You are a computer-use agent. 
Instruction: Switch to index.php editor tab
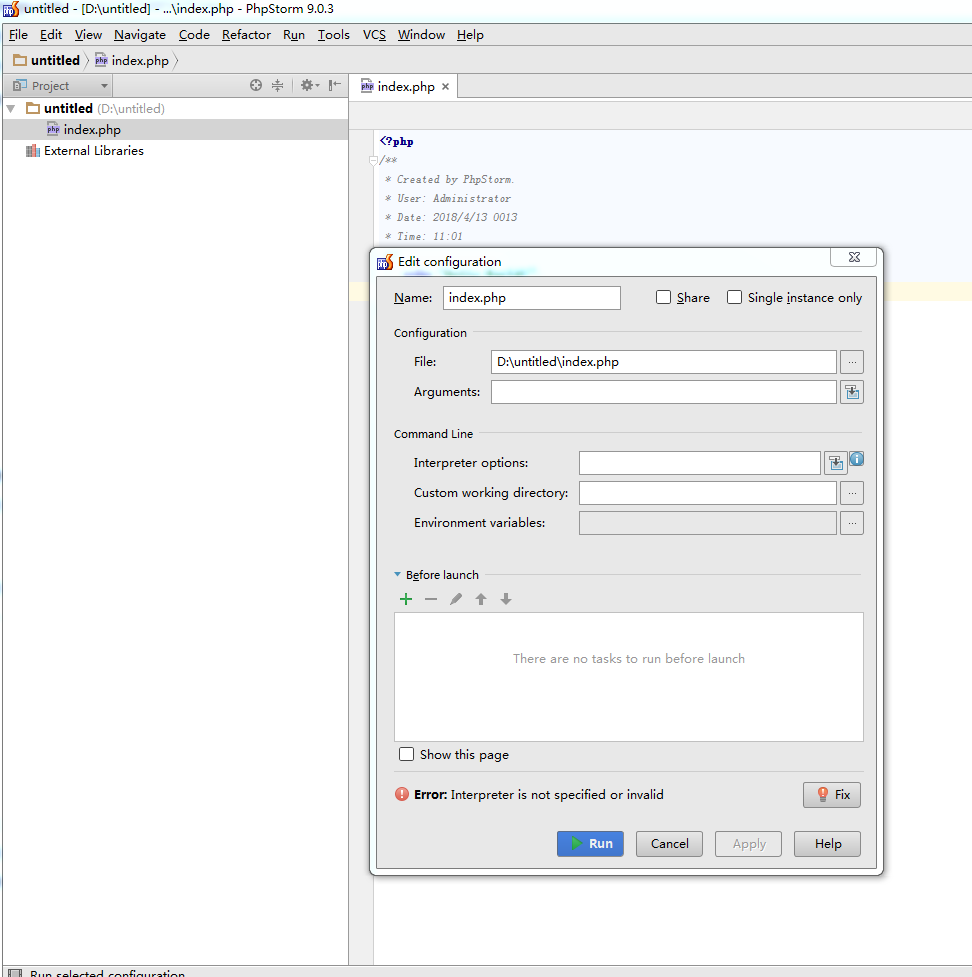point(406,87)
